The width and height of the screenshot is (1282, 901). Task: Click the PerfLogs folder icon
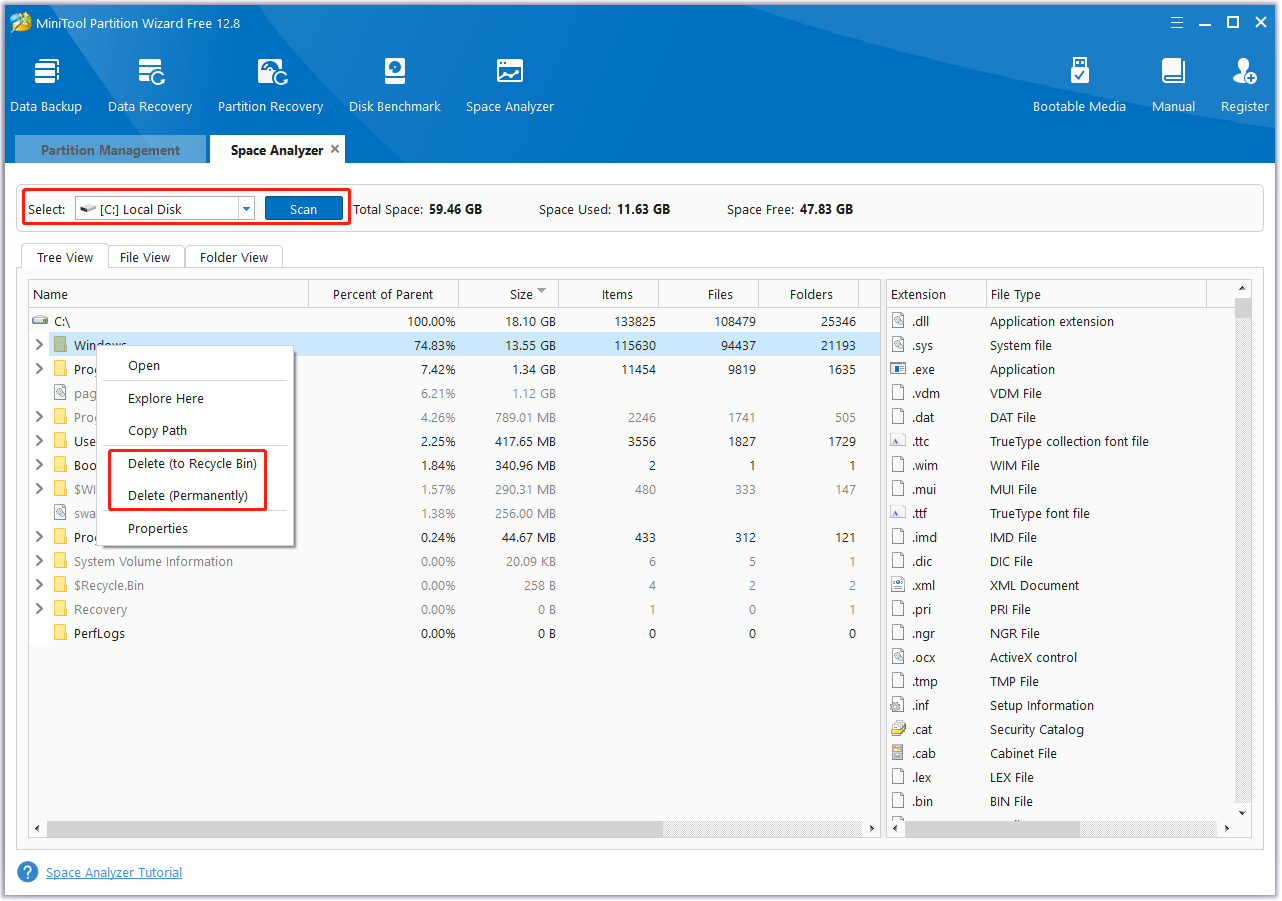[x=60, y=633]
